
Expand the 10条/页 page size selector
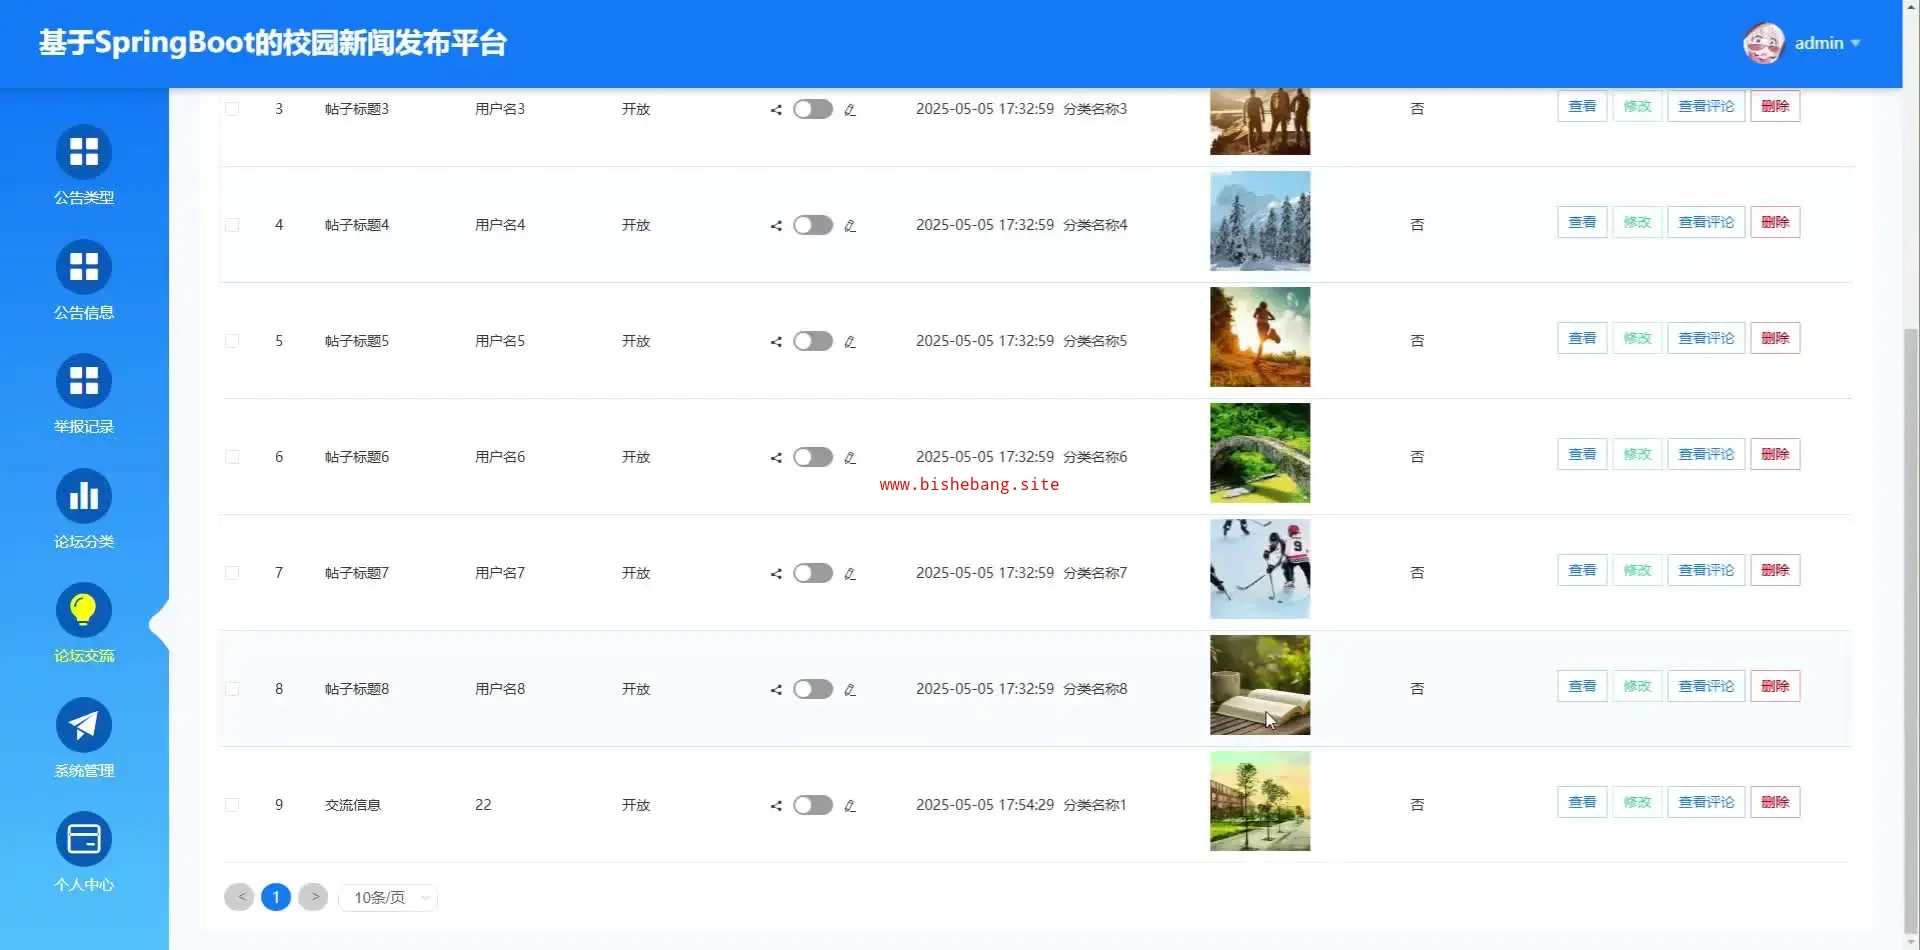coord(388,898)
